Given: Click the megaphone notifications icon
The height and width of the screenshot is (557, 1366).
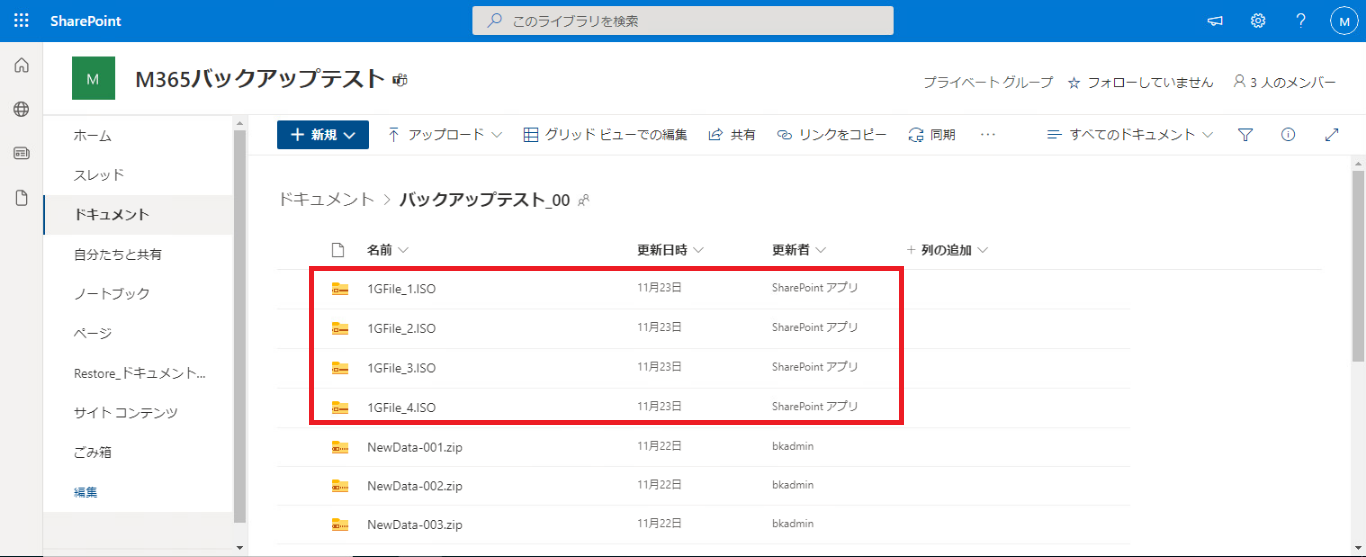Looking at the screenshot, I should (1215, 21).
